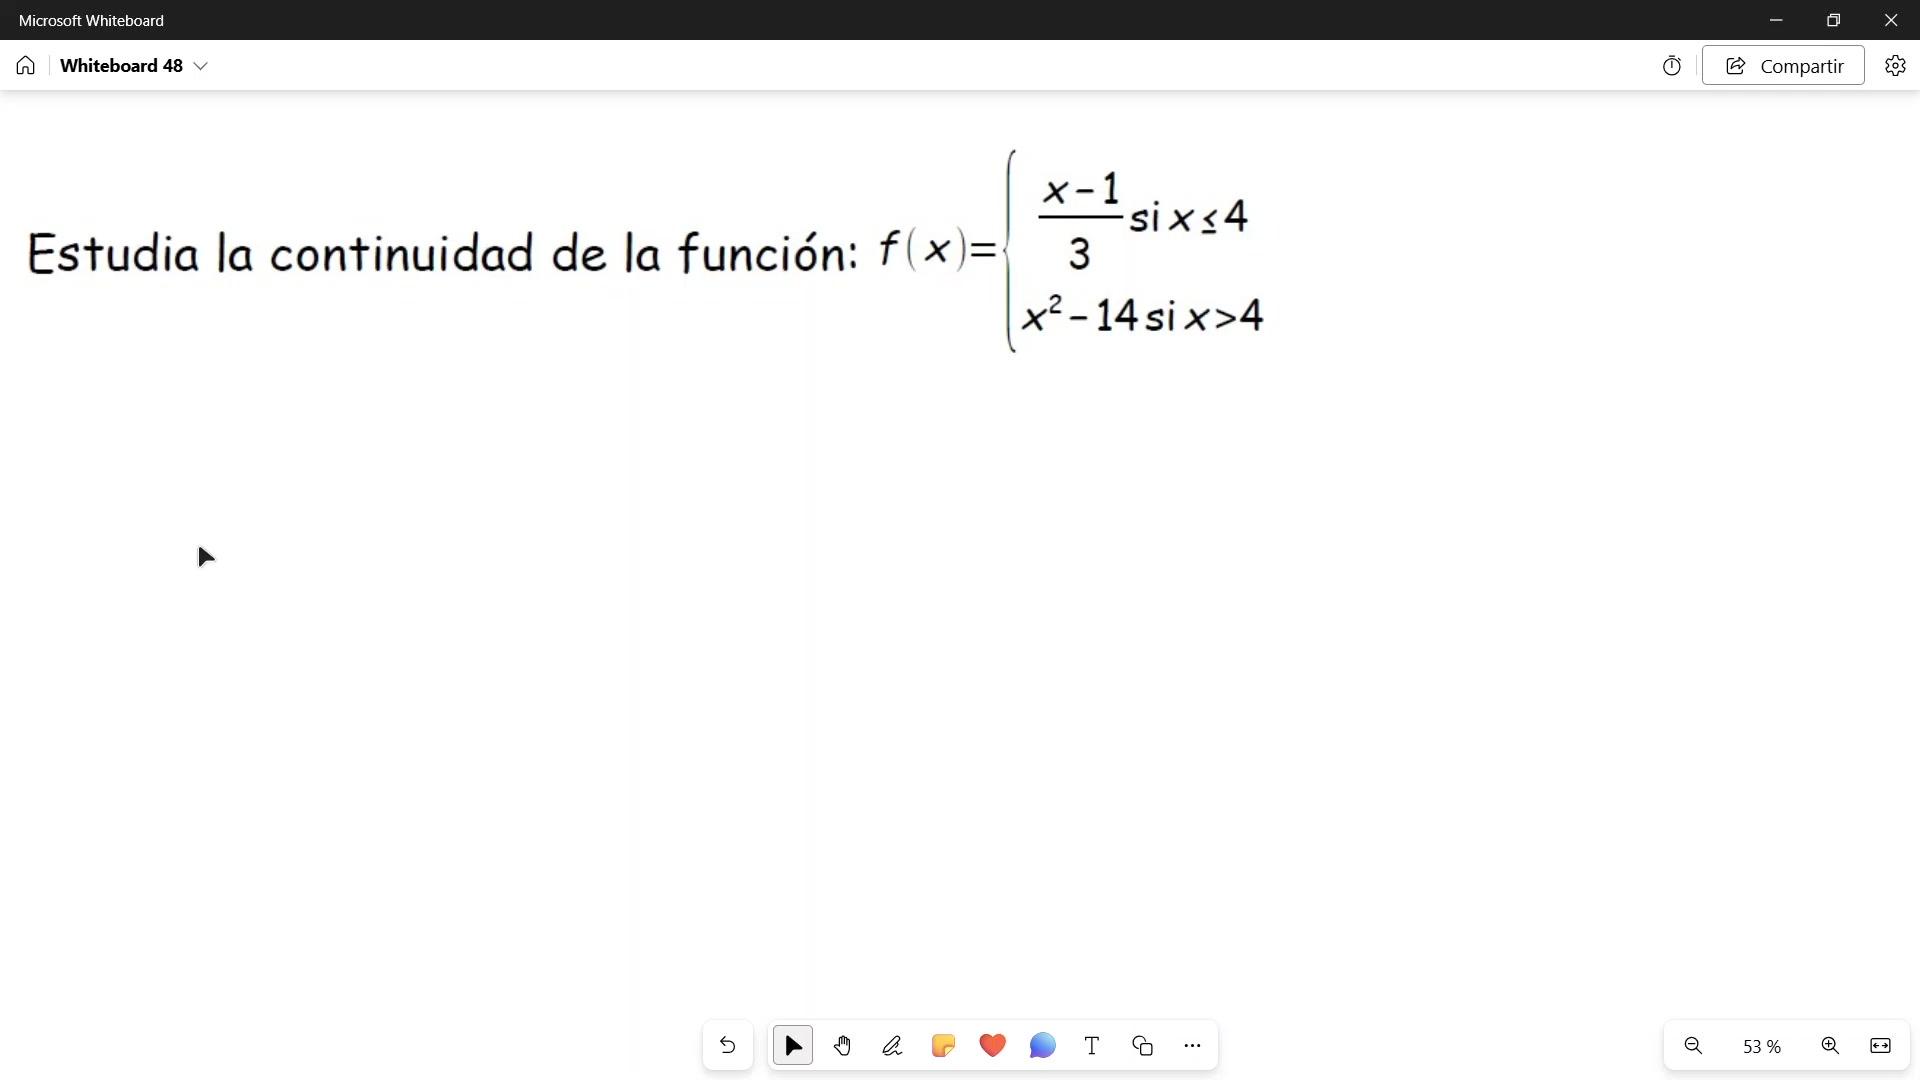1920x1080 pixels.
Task: Insert a text box
Action: 1092,1046
